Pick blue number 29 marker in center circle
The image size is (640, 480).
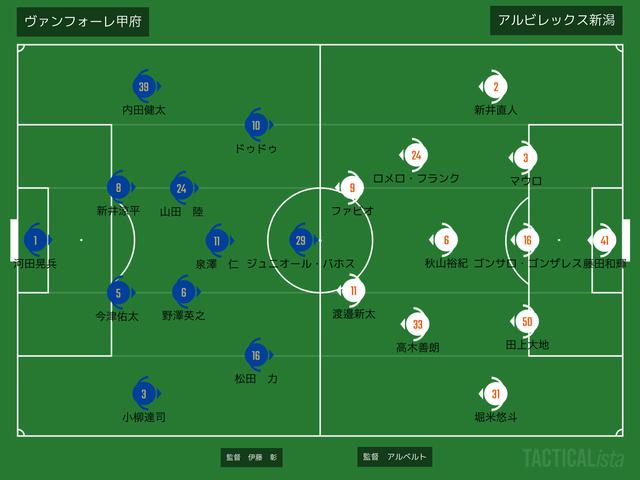pos(302,240)
